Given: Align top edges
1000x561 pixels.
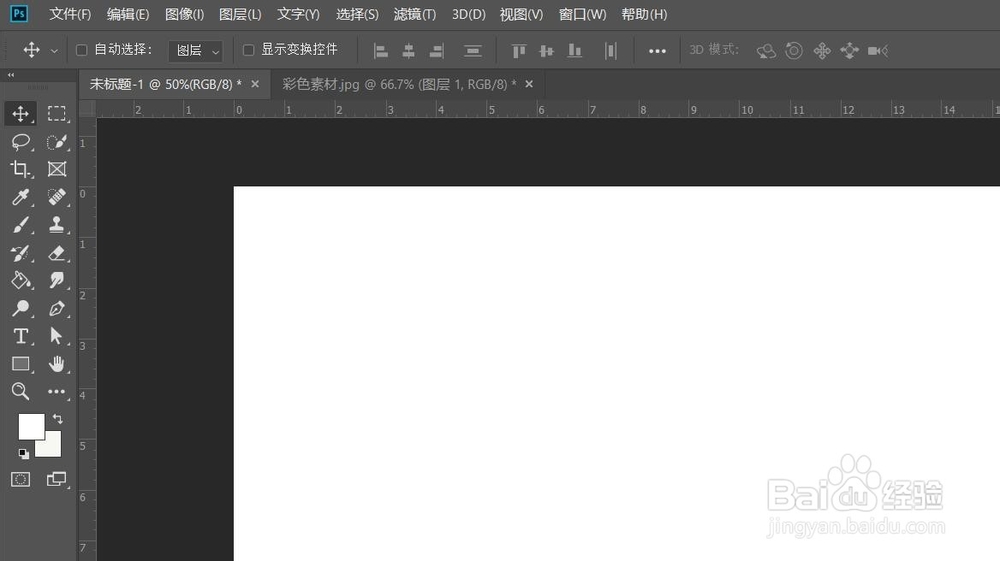Looking at the screenshot, I should click(x=518, y=50).
